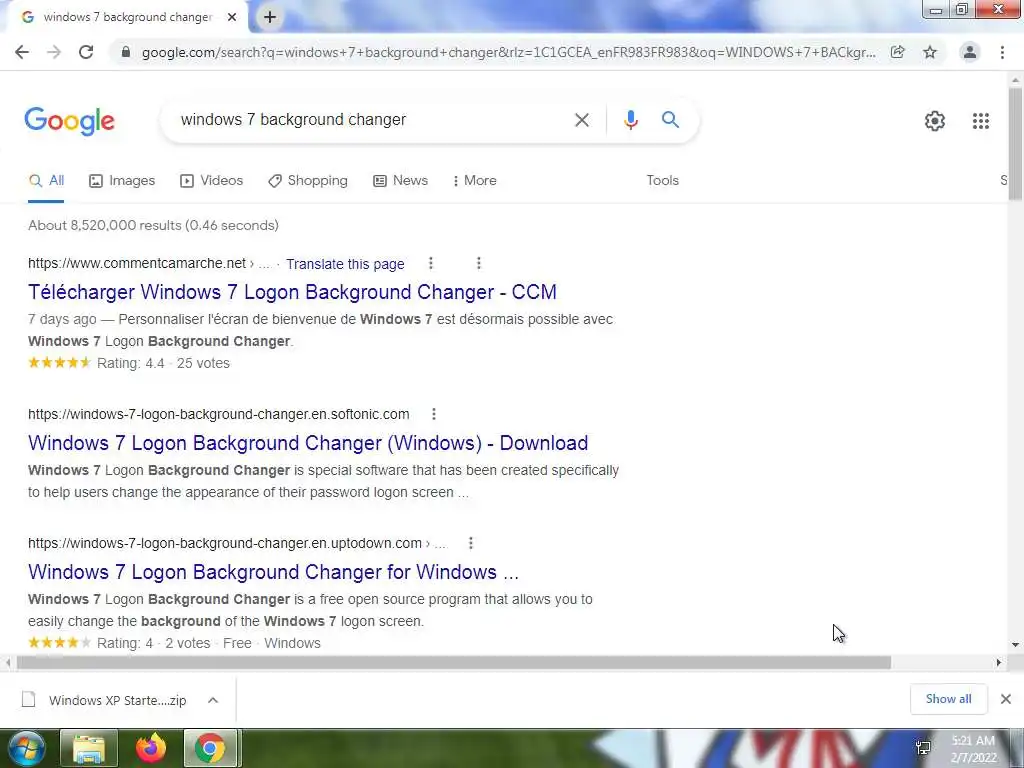Click the uptodown.com URL text
The width and height of the screenshot is (1024, 768).
225,543
